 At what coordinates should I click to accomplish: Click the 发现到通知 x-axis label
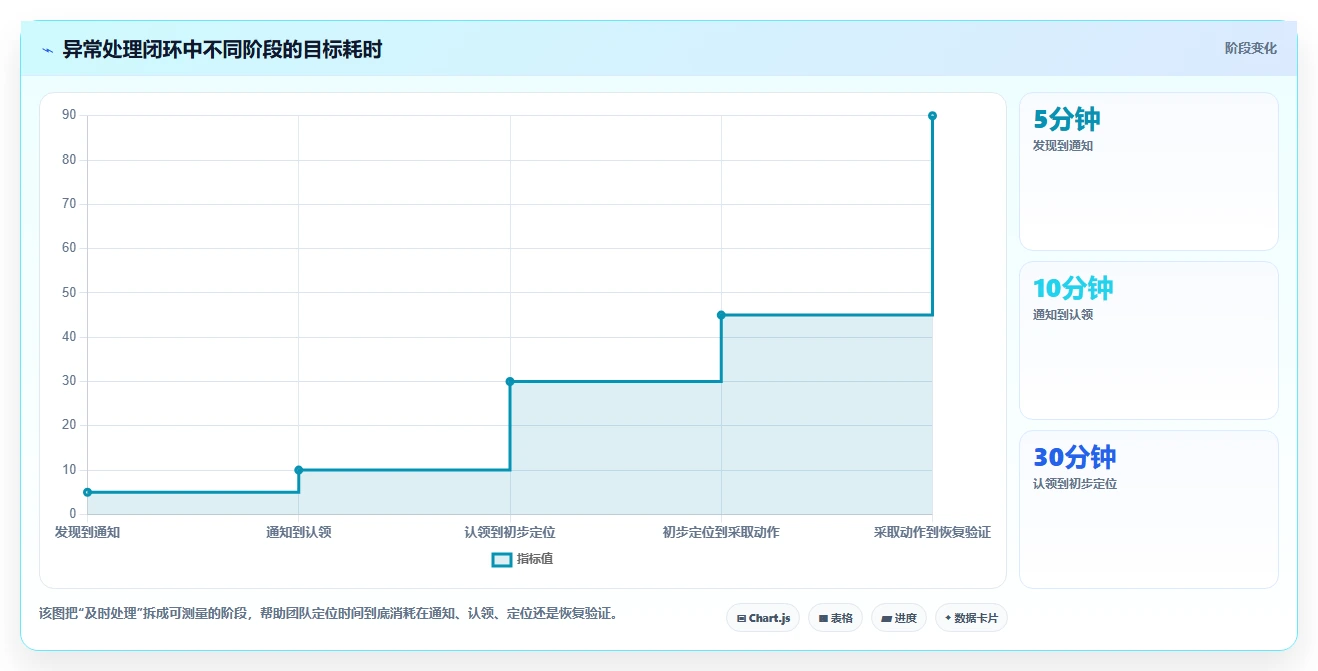87,532
